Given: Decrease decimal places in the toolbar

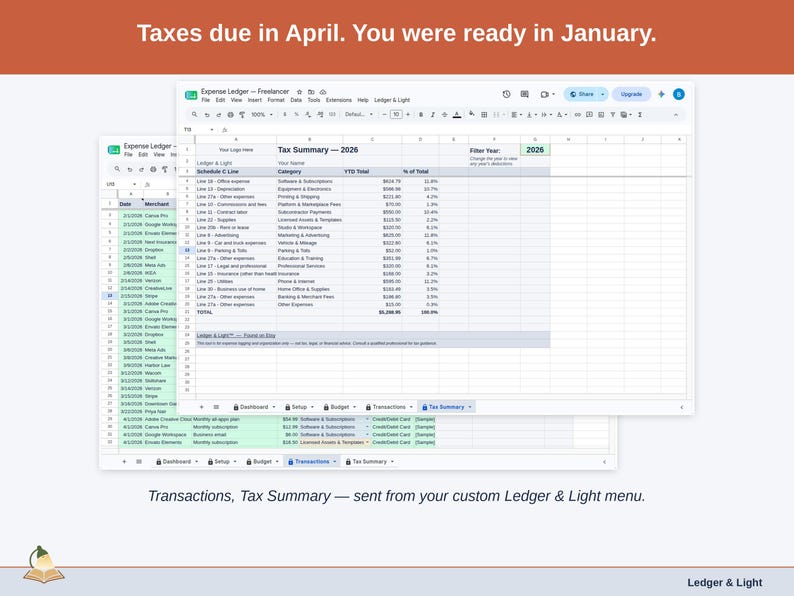Looking at the screenshot, I should [x=308, y=114].
